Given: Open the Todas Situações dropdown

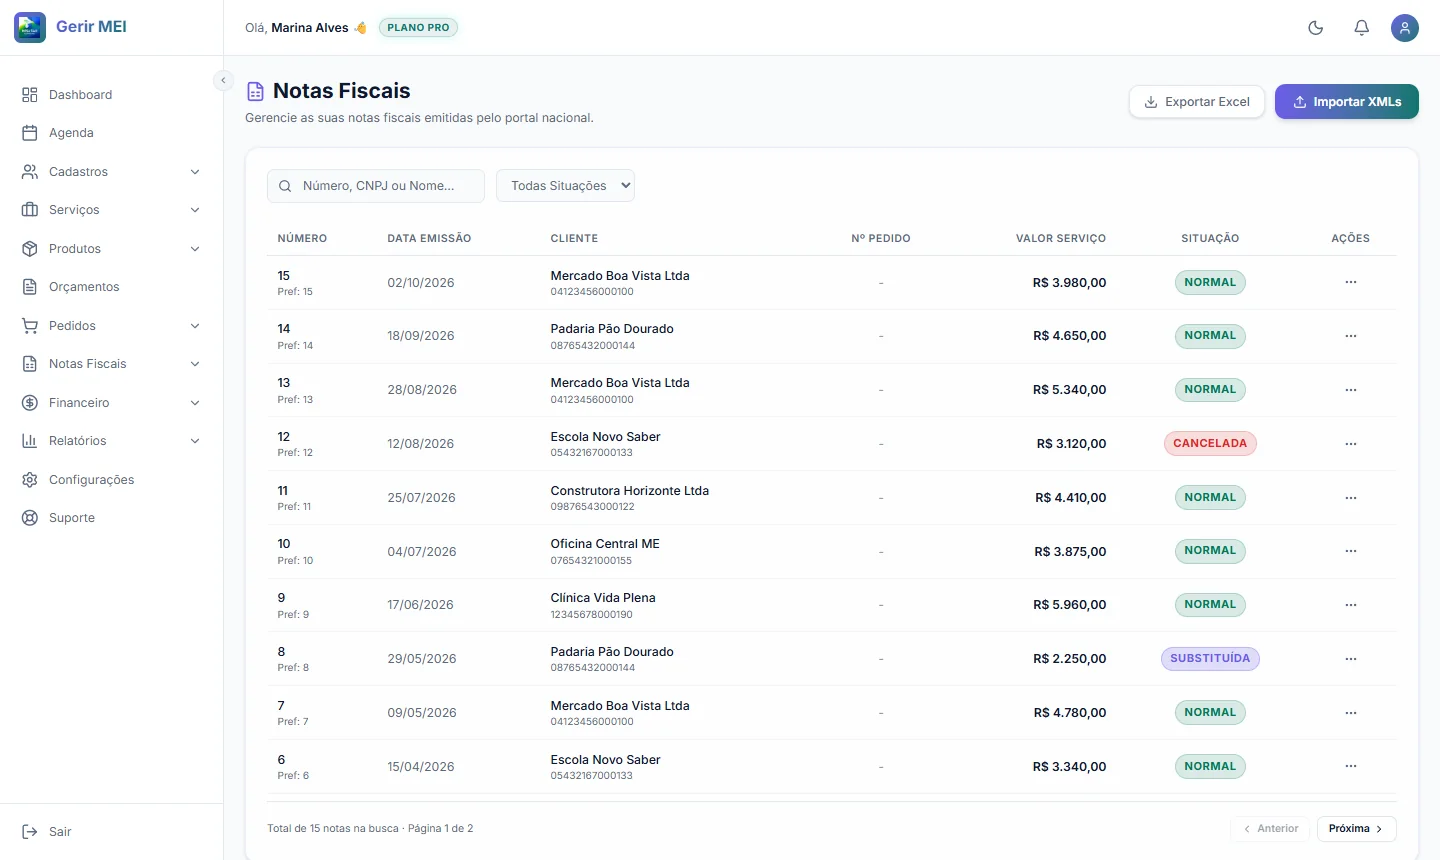Looking at the screenshot, I should click(x=565, y=186).
